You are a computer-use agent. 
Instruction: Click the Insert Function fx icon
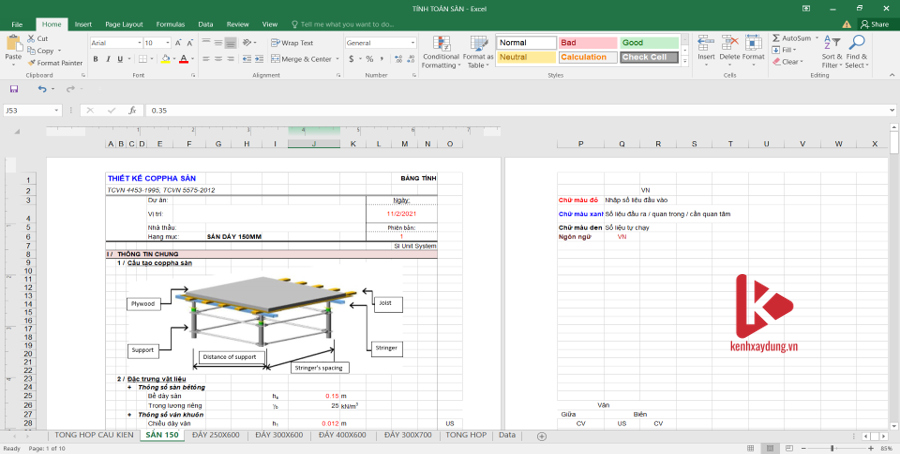pyautogui.click(x=132, y=110)
